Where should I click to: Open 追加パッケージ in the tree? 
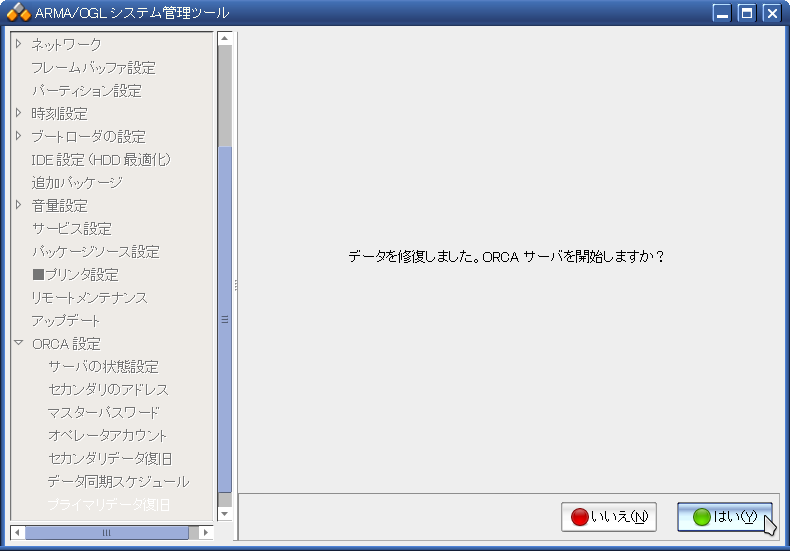[76, 183]
